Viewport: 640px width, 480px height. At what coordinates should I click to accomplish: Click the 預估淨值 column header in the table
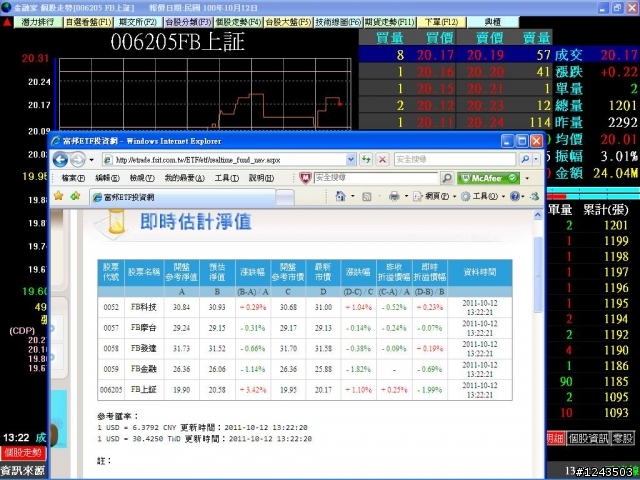[217, 272]
